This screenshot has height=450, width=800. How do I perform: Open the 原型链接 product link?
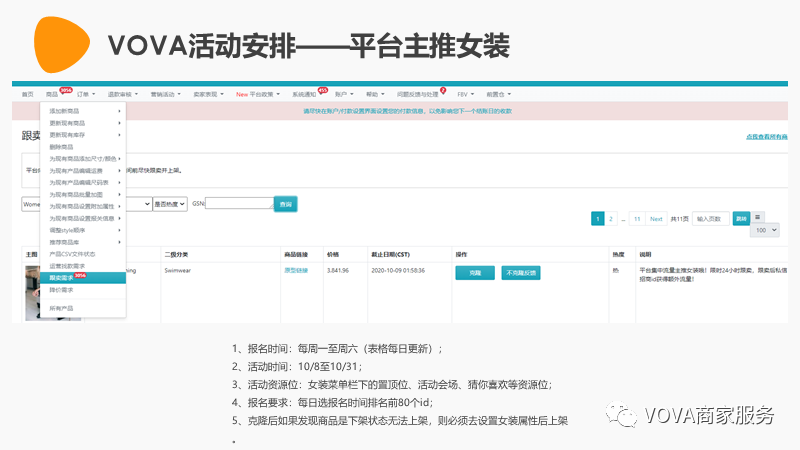pyautogui.click(x=296, y=270)
